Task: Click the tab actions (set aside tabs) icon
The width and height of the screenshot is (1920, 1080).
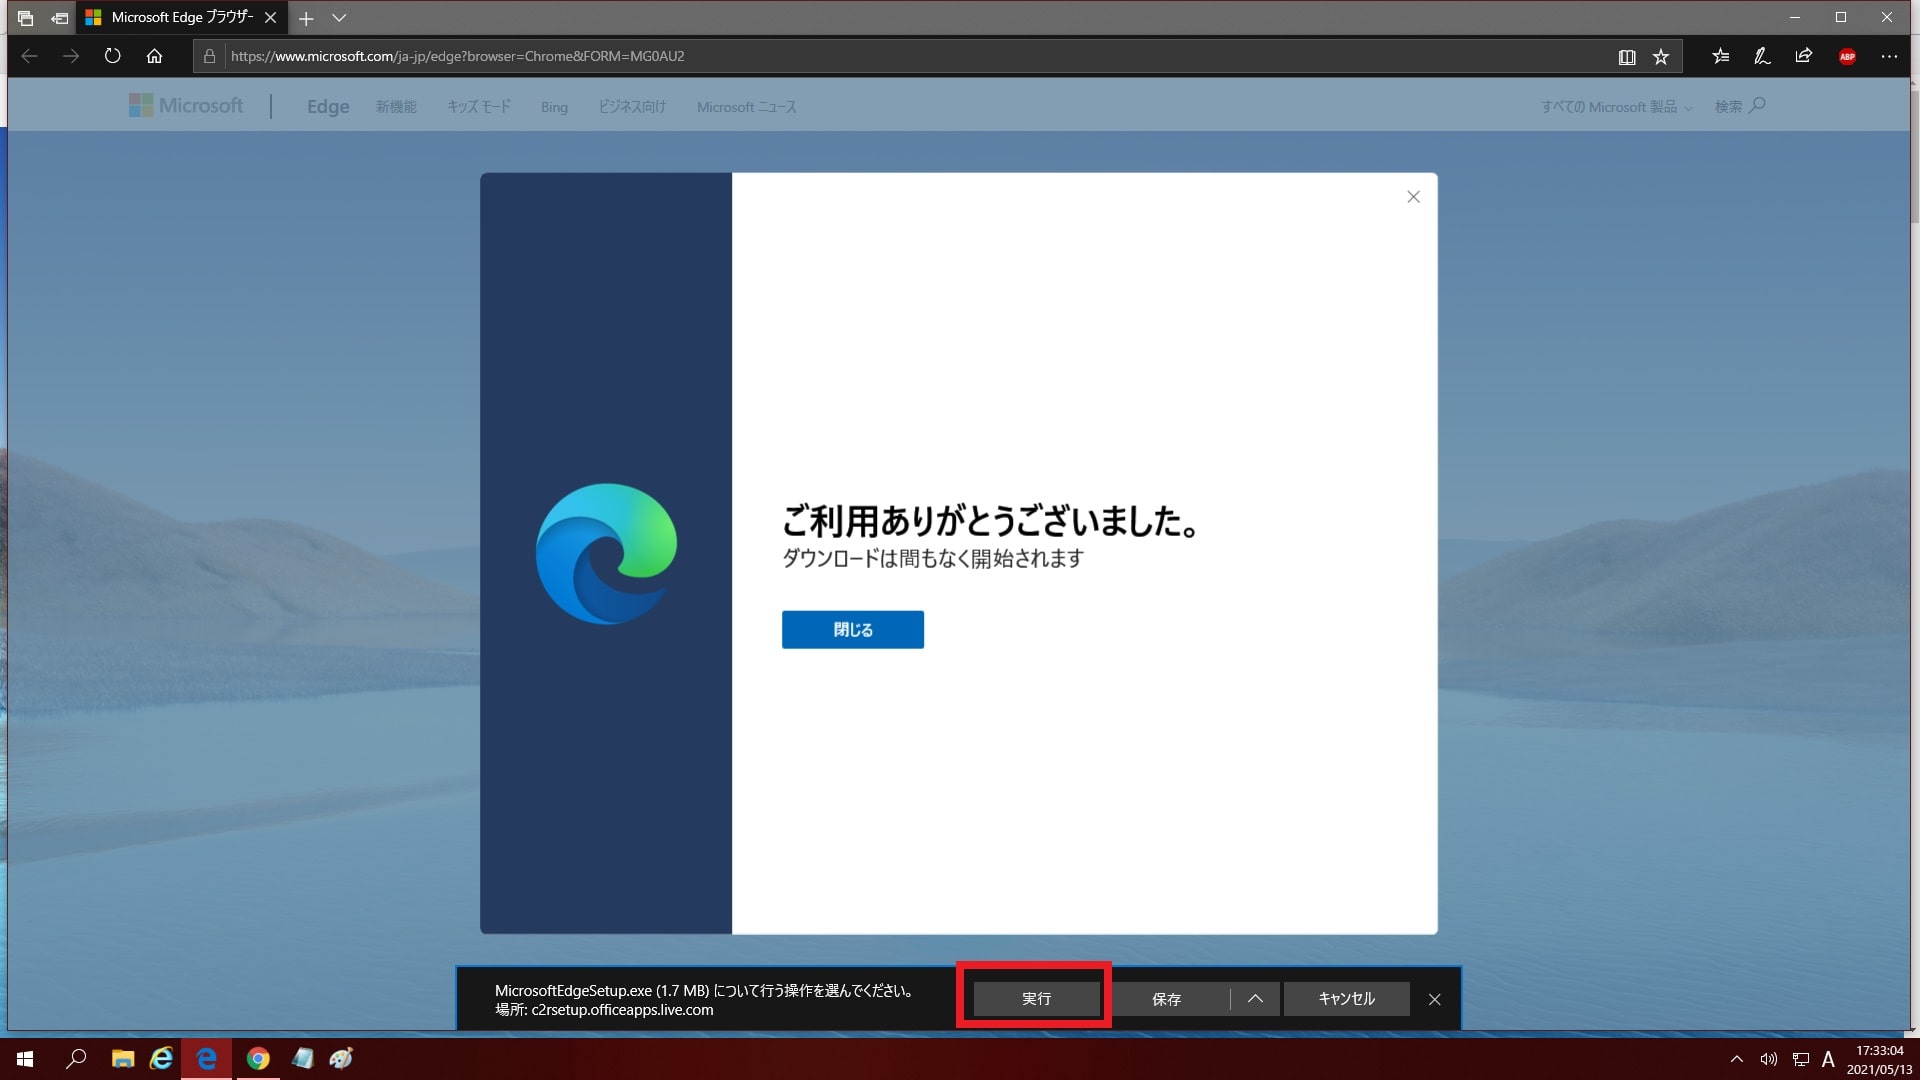Action: pyautogui.click(x=25, y=18)
